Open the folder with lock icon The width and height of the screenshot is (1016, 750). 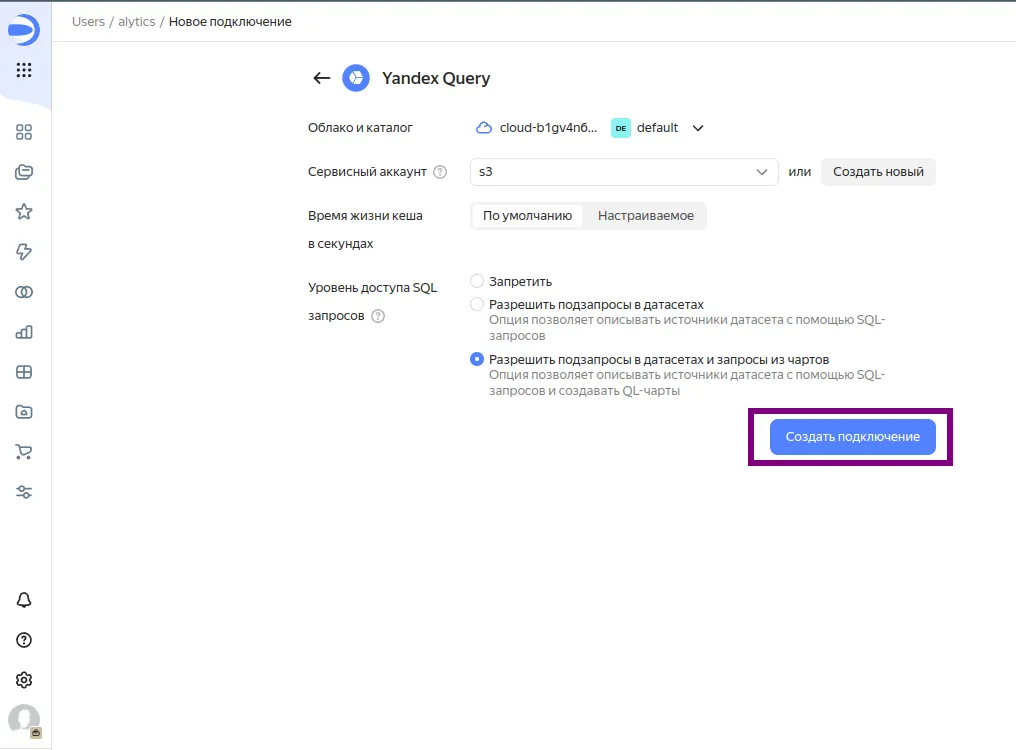tap(24, 412)
